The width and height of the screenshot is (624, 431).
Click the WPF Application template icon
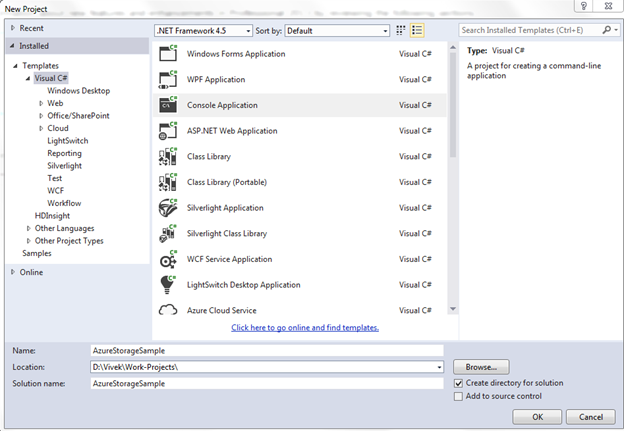click(168, 79)
